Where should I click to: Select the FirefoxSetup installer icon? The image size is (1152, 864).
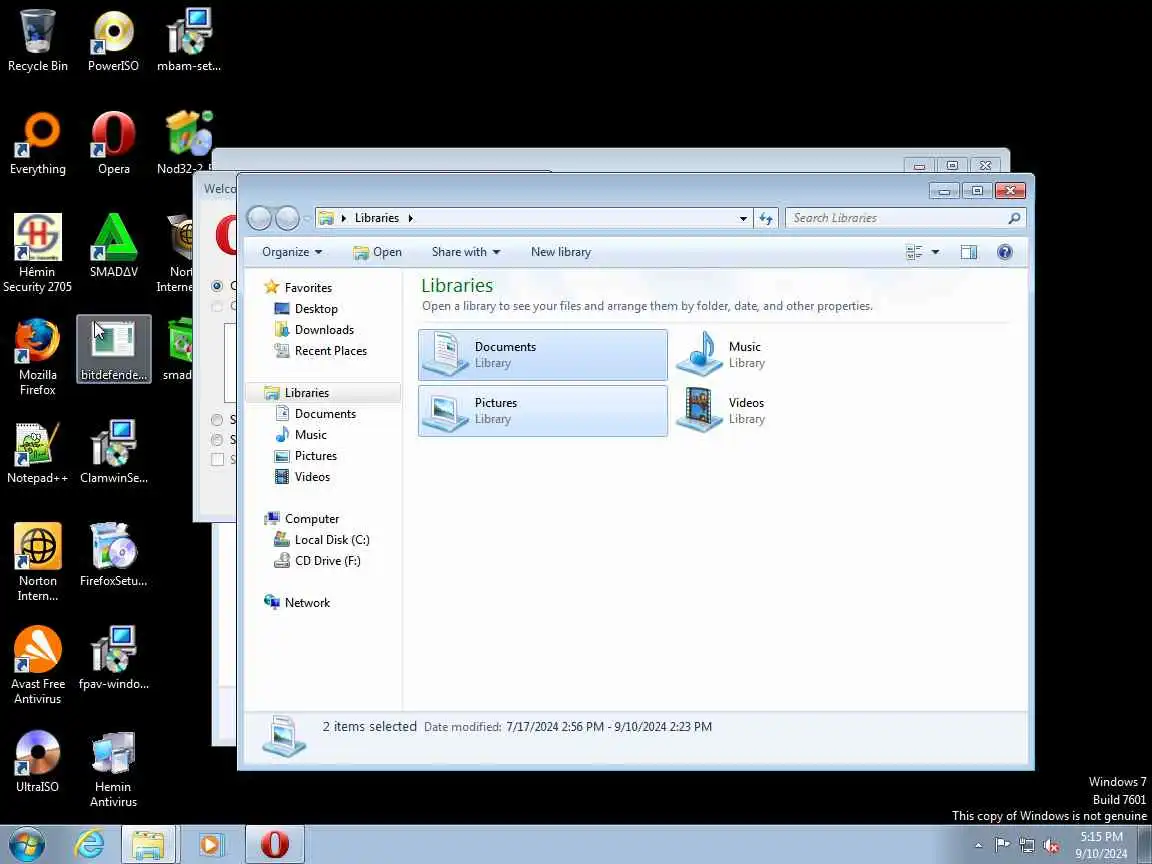[x=113, y=555]
